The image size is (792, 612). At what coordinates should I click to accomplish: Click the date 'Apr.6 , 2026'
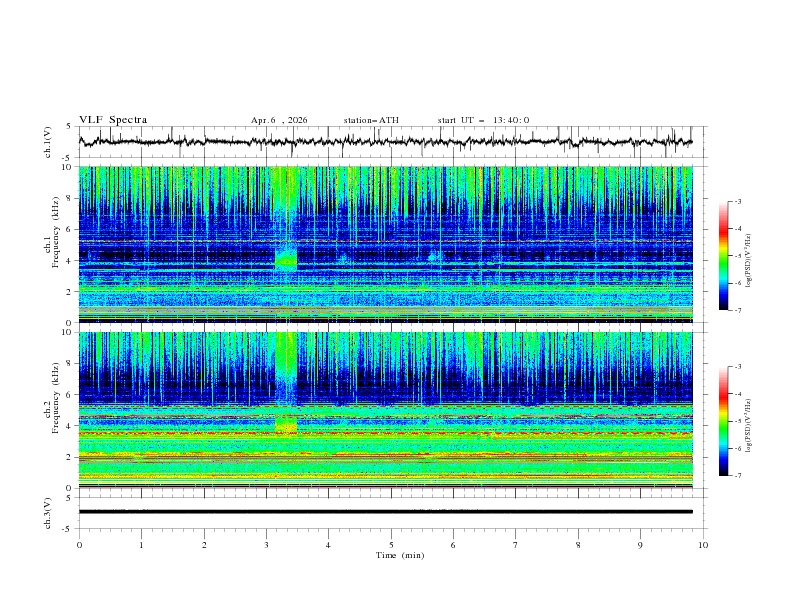coord(279,120)
